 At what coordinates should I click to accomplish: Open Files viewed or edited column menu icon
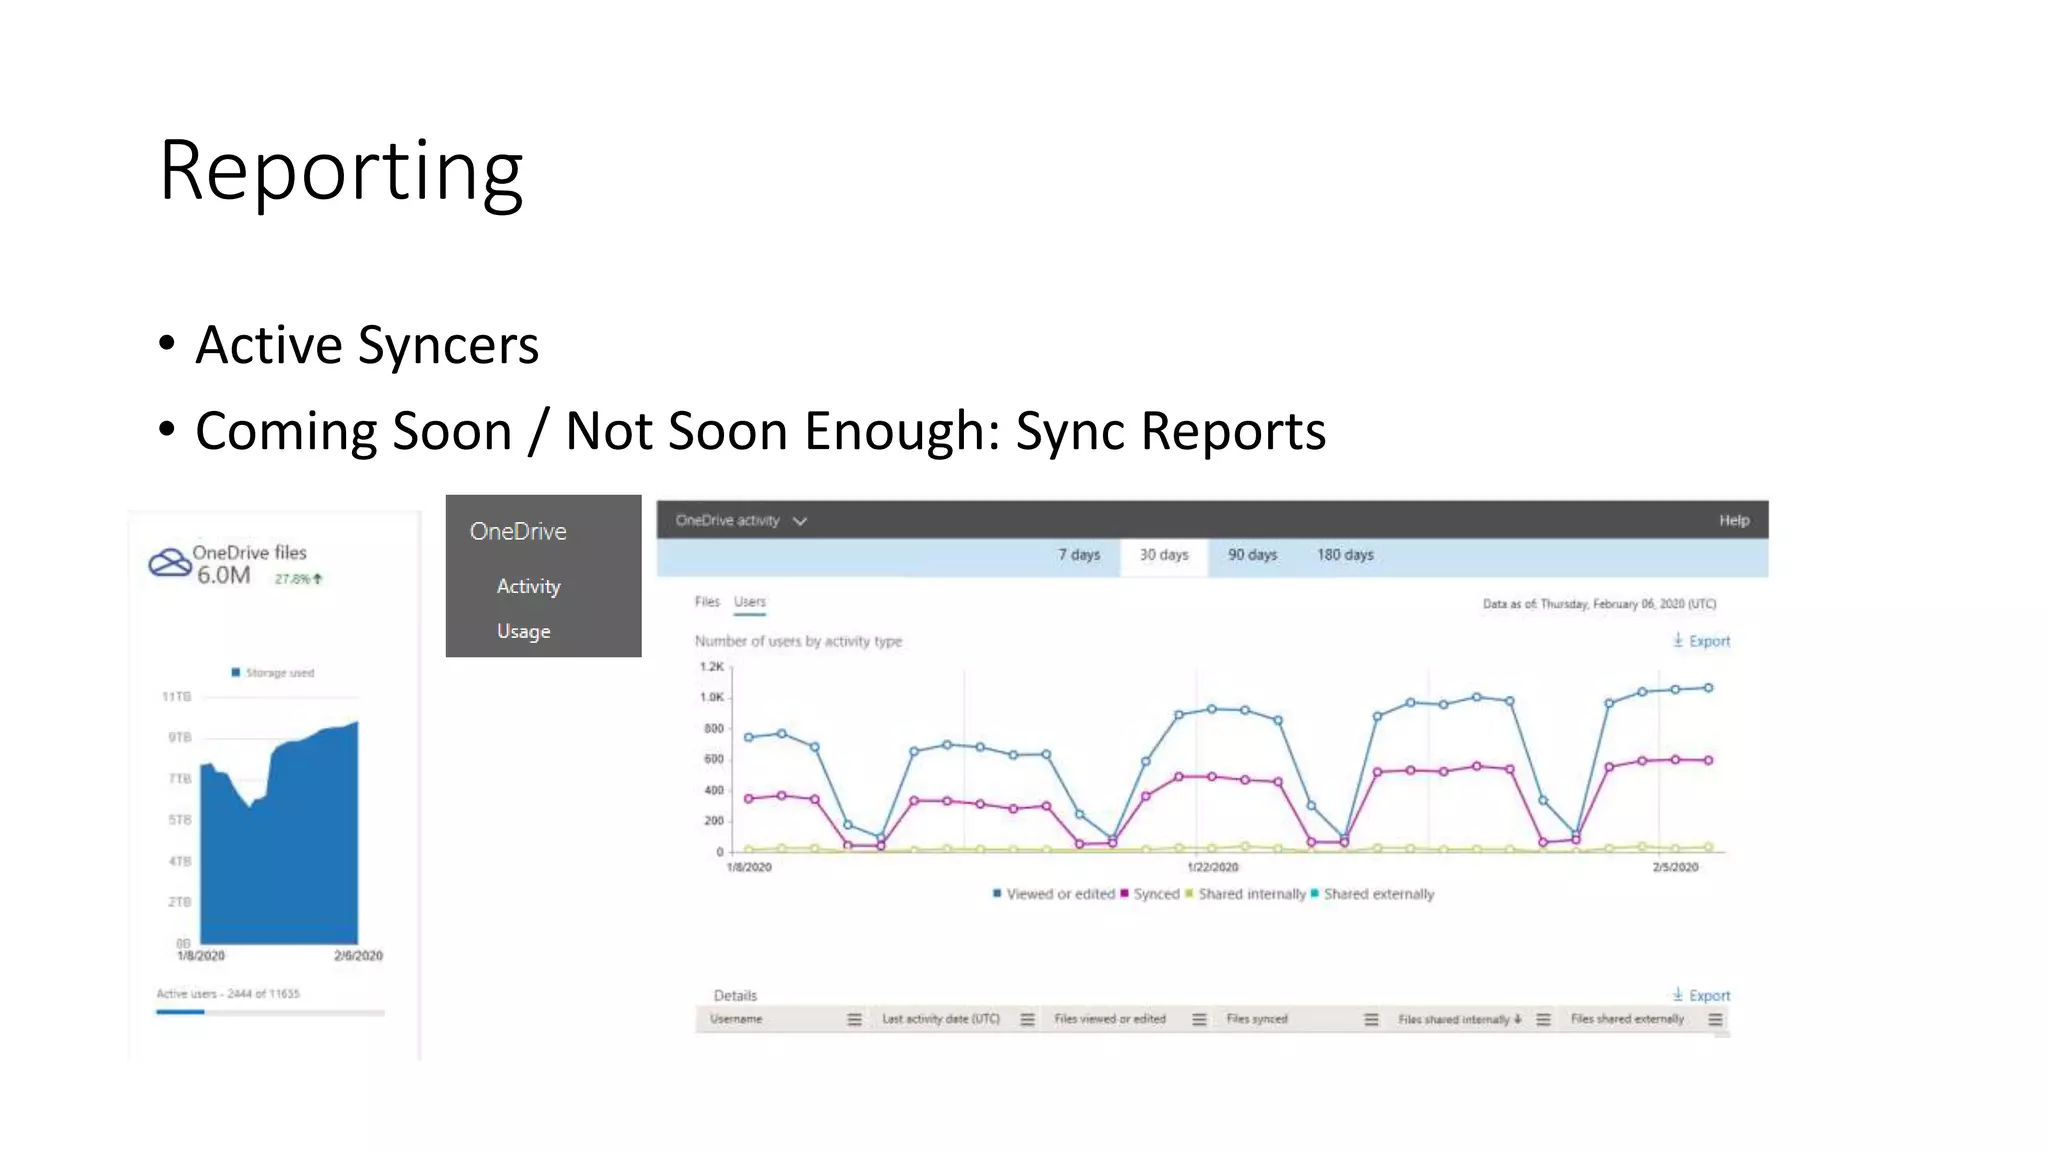click(1199, 1020)
